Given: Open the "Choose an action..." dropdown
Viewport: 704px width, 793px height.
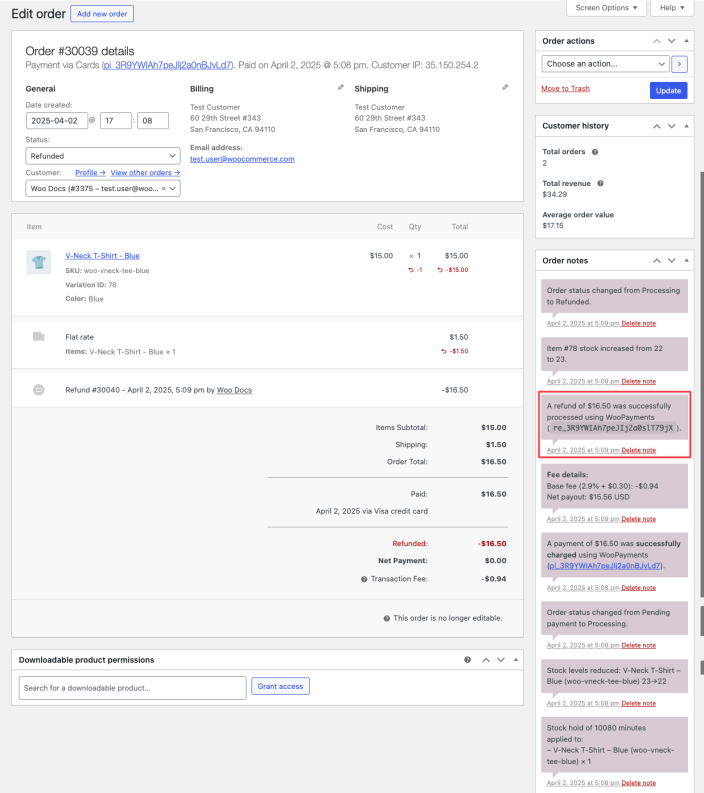Looking at the screenshot, I should point(605,64).
